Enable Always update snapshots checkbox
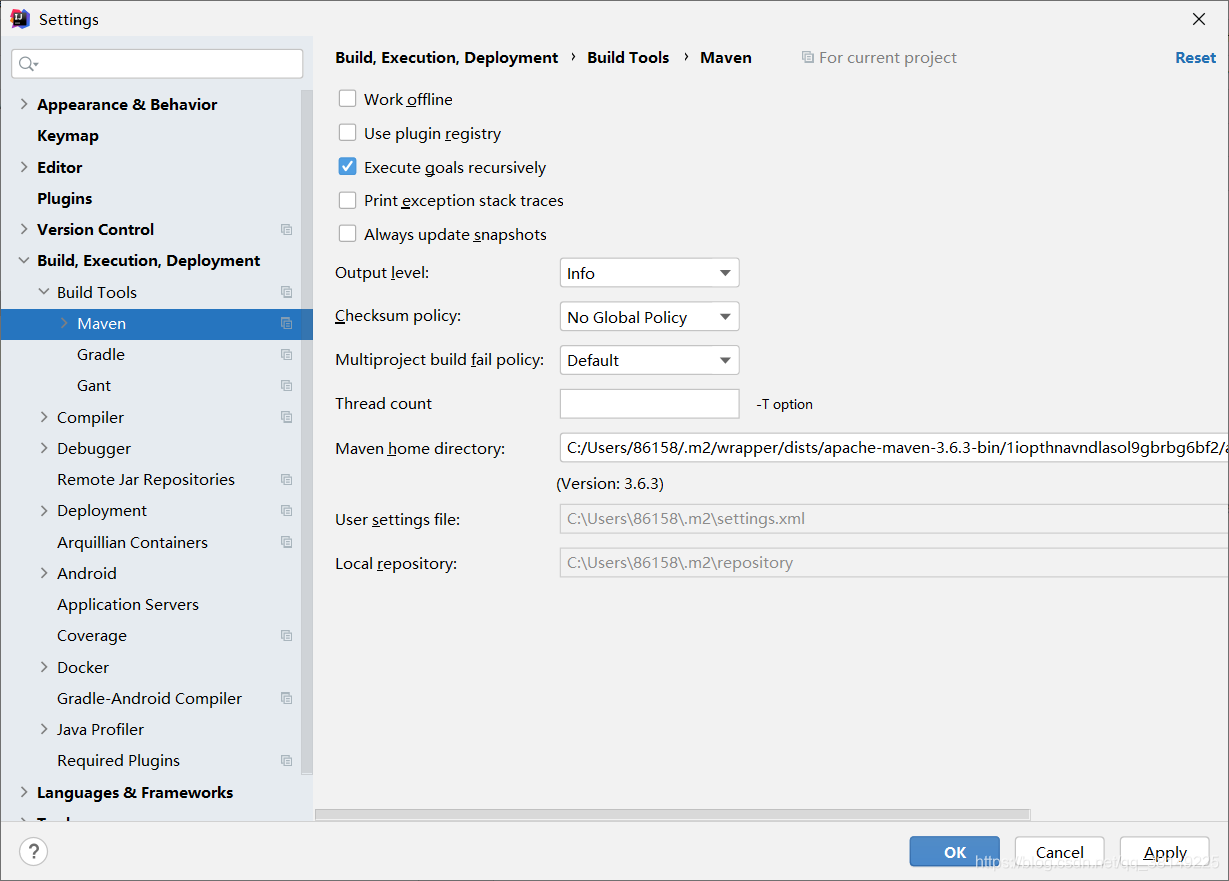Image resolution: width=1229 pixels, height=881 pixels. [x=347, y=234]
